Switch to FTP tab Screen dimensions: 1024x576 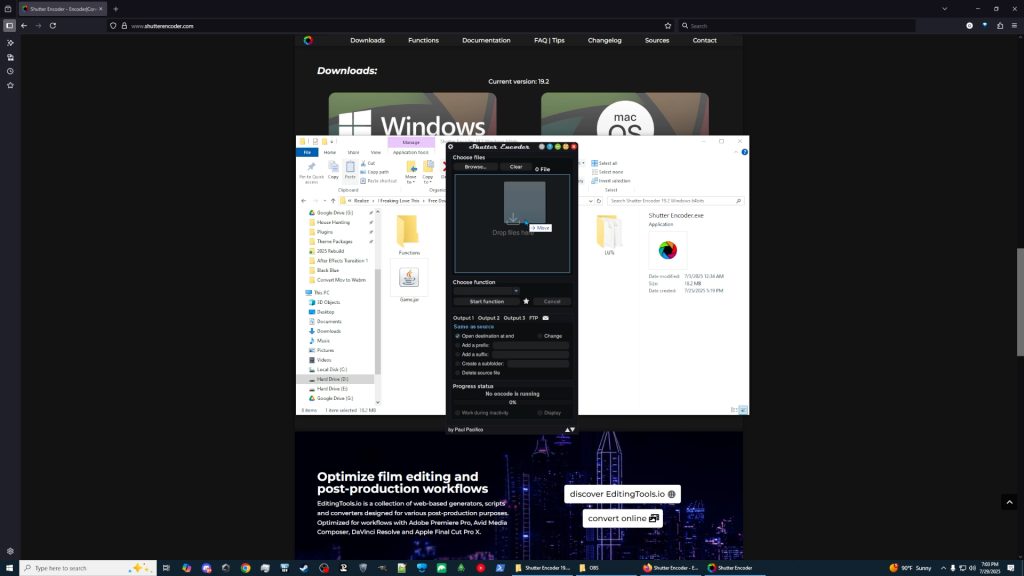pos(534,318)
